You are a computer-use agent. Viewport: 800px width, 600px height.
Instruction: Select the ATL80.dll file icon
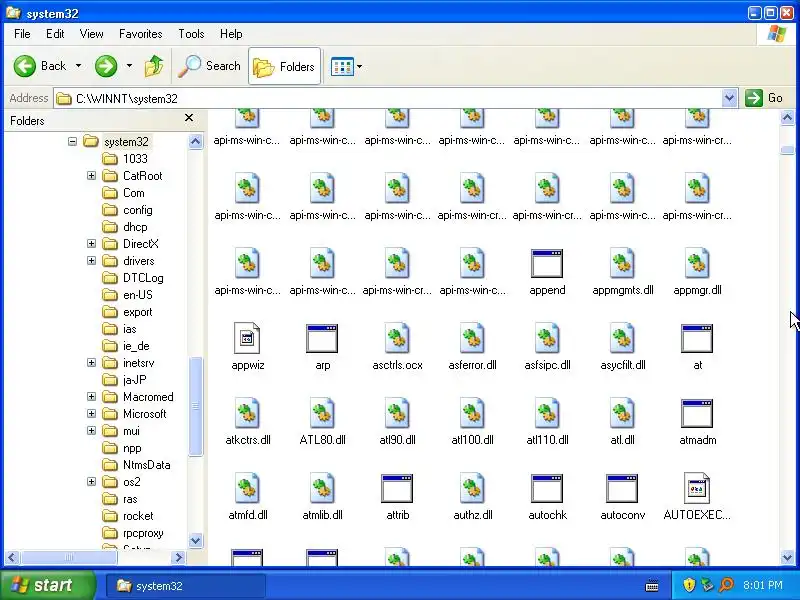[322, 413]
